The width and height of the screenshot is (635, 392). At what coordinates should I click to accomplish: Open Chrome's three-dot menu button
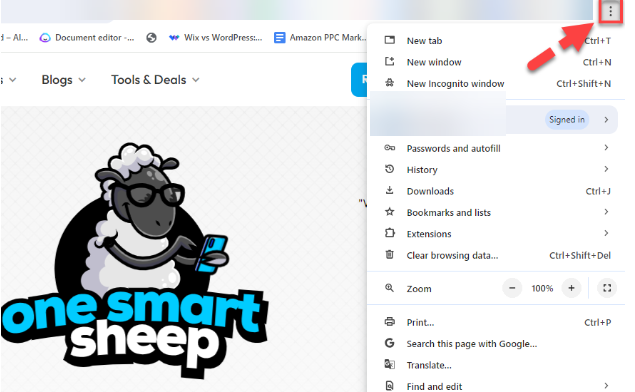click(x=610, y=12)
